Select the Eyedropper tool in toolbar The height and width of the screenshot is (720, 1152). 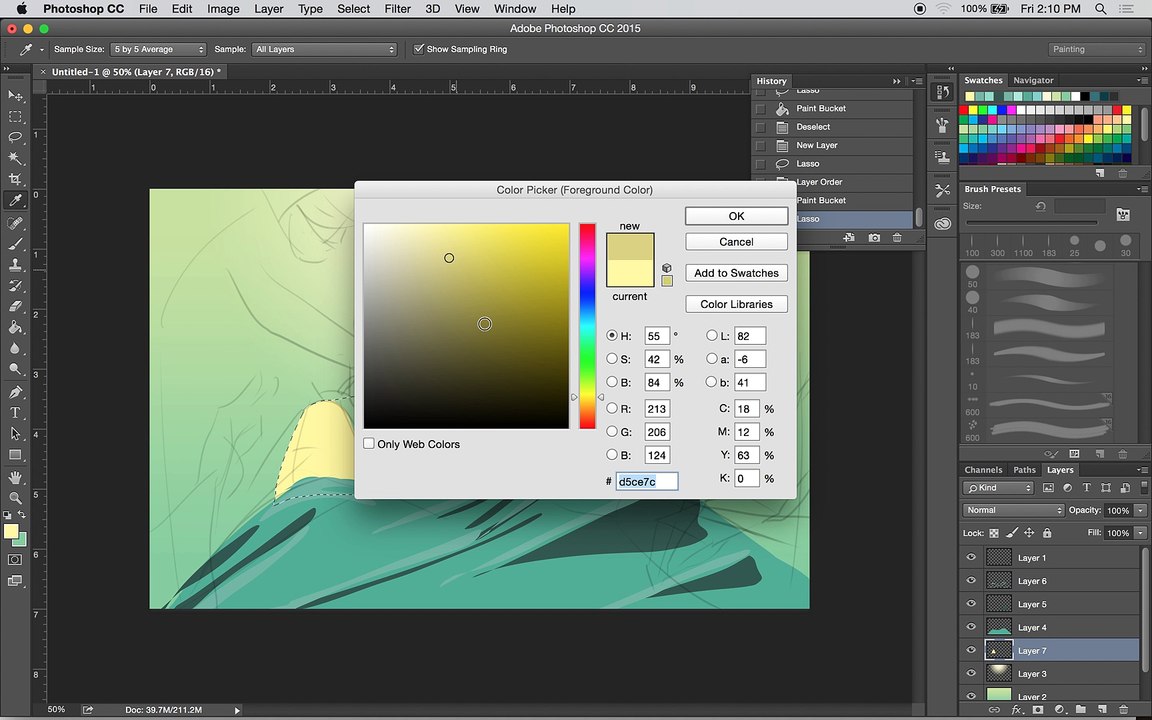(x=15, y=200)
